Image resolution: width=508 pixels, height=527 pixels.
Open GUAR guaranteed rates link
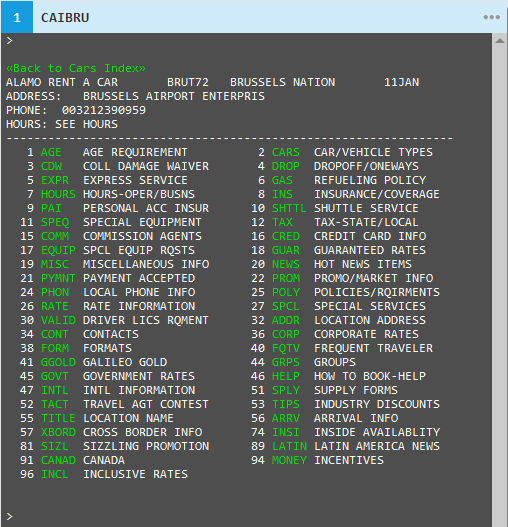point(285,250)
